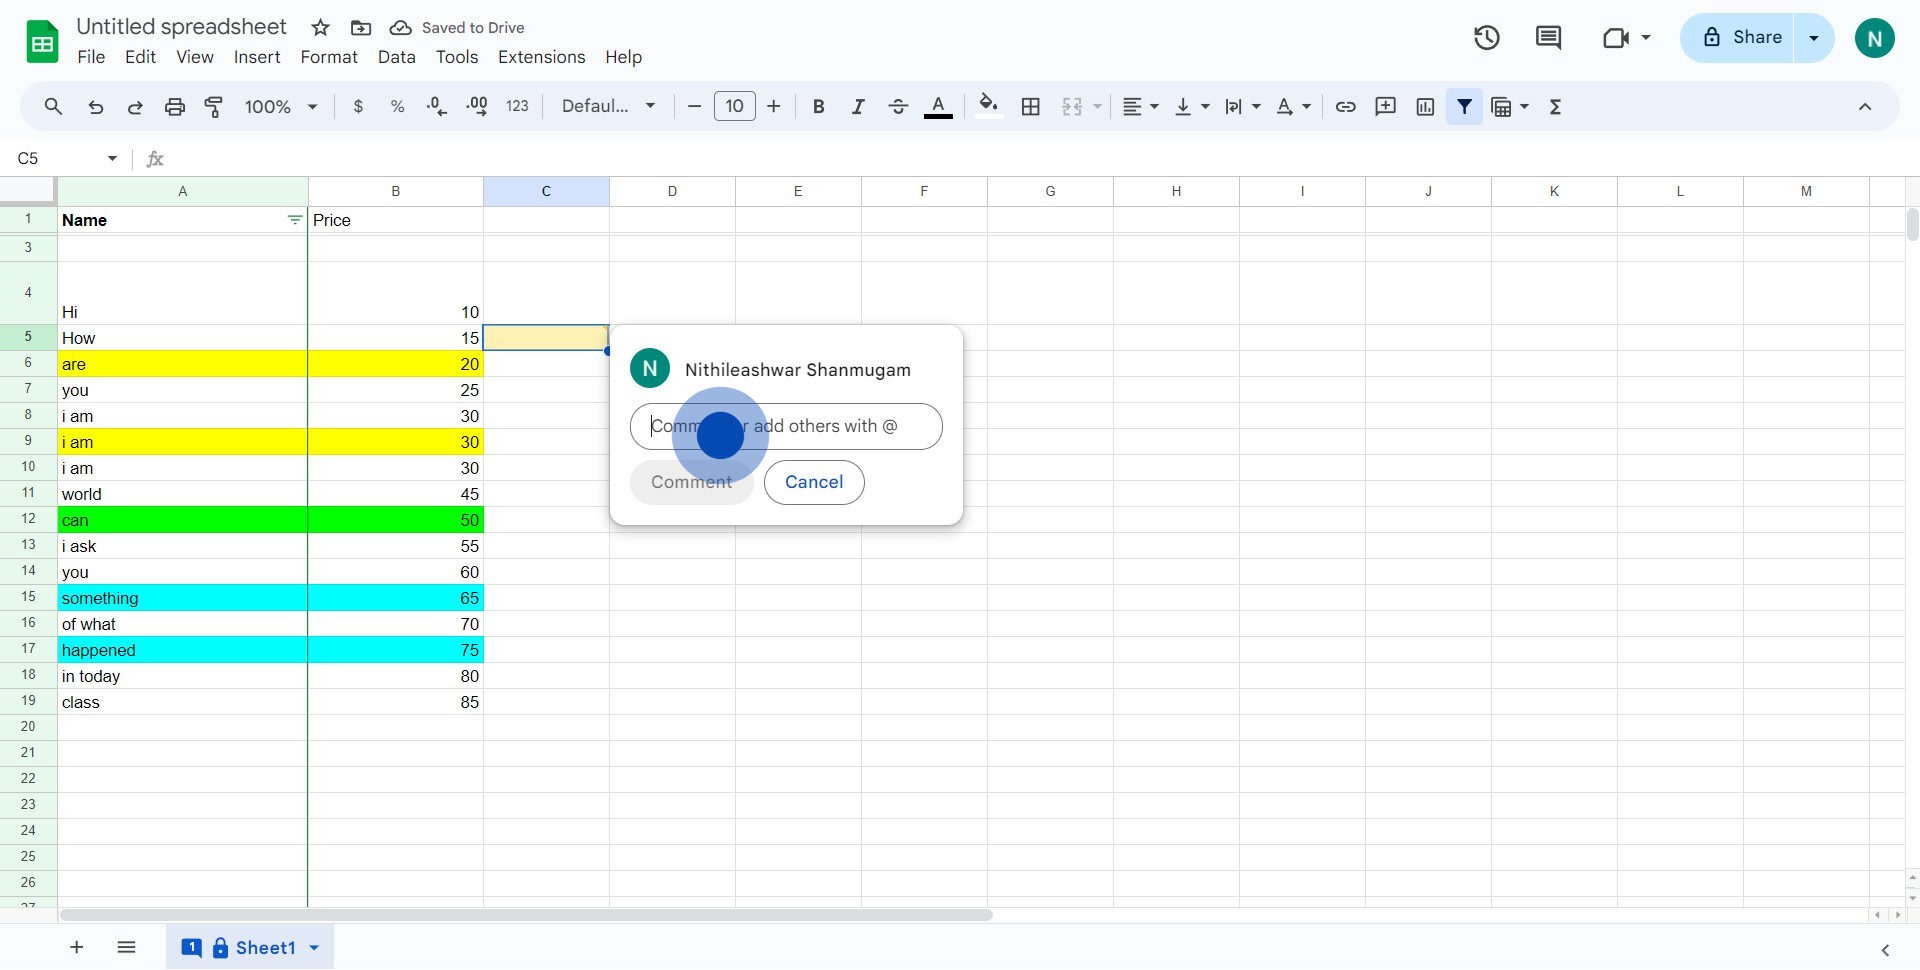Toggle italic formatting
1920x970 pixels.
tap(858, 107)
